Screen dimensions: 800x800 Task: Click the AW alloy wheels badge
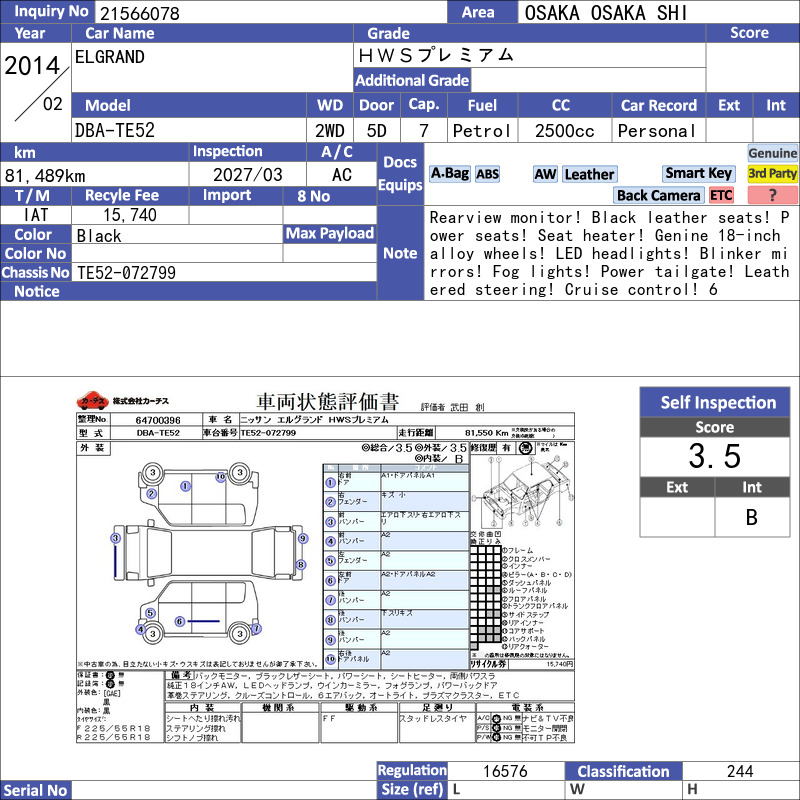[545, 174]
